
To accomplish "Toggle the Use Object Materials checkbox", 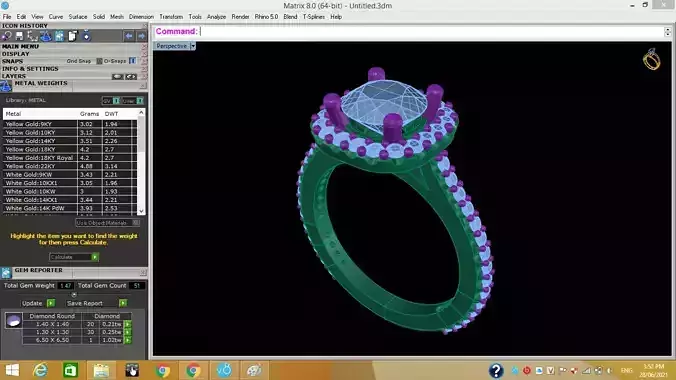I will [136, 223].
